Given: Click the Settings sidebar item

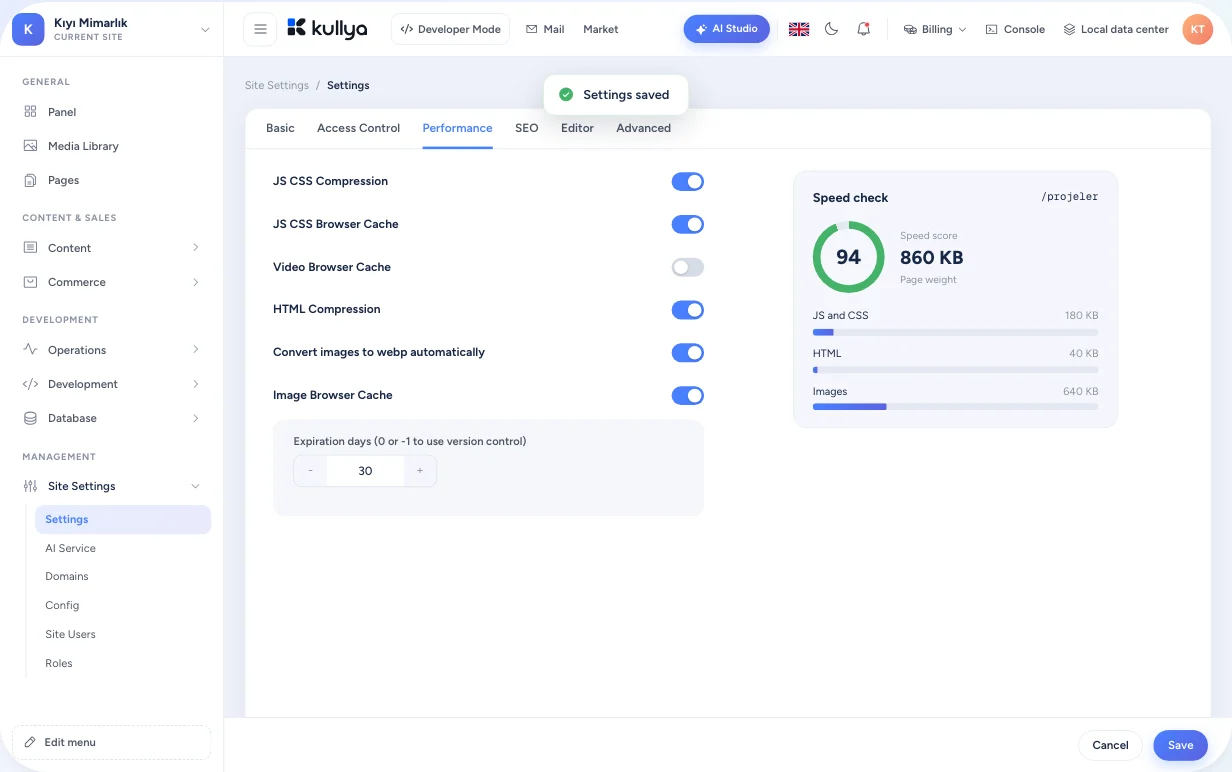Looking at the screenshot, I should tap(123, 519).
